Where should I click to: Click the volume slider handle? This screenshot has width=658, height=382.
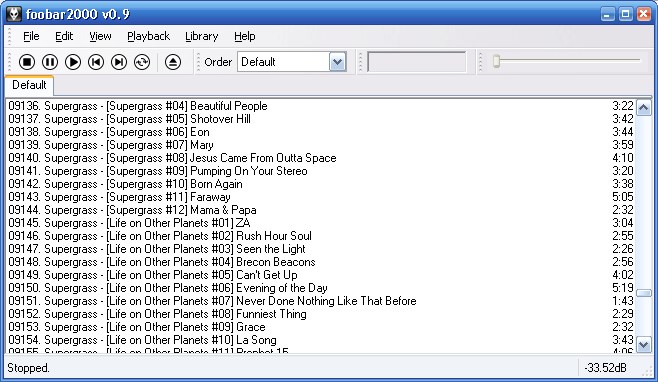click(496, 61)
